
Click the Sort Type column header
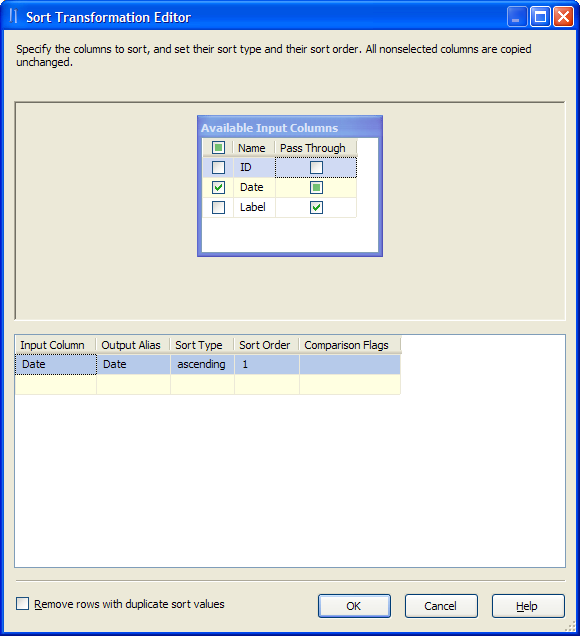[202, 345]
